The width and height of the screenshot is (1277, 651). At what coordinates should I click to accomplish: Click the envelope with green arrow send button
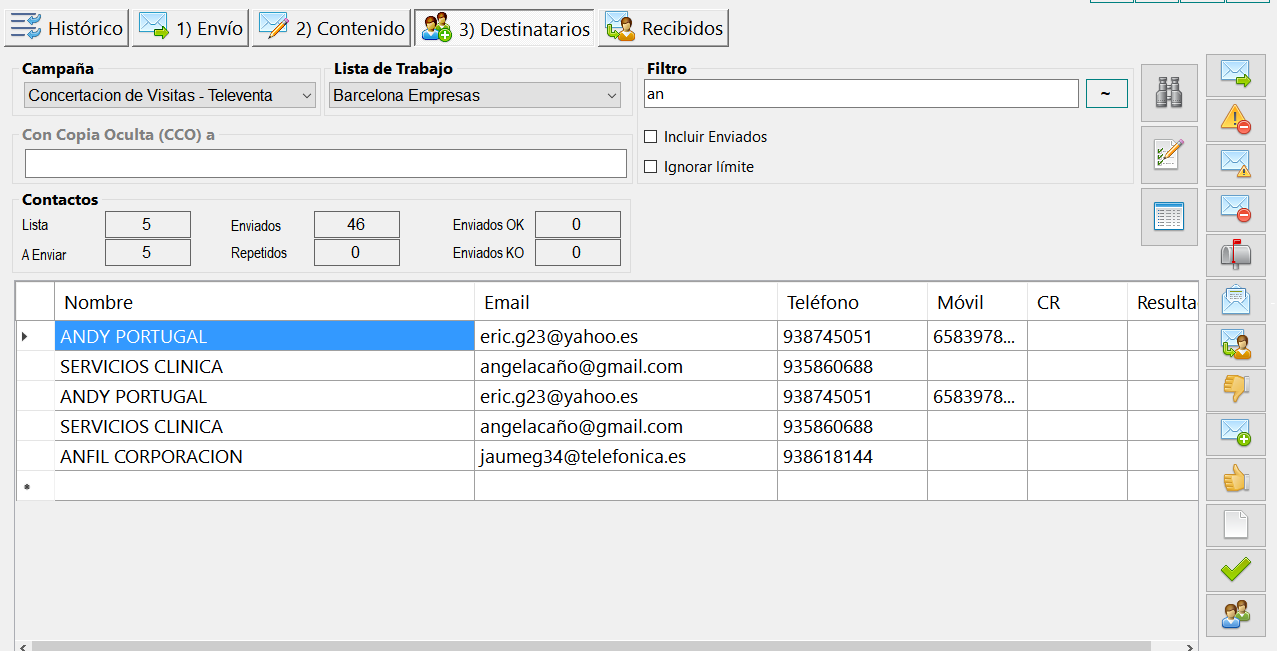tap(1237, 76)
